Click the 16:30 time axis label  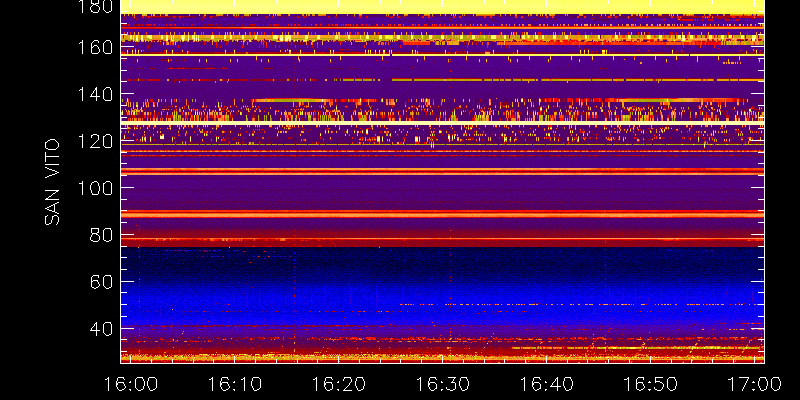(x=442, y=384)
